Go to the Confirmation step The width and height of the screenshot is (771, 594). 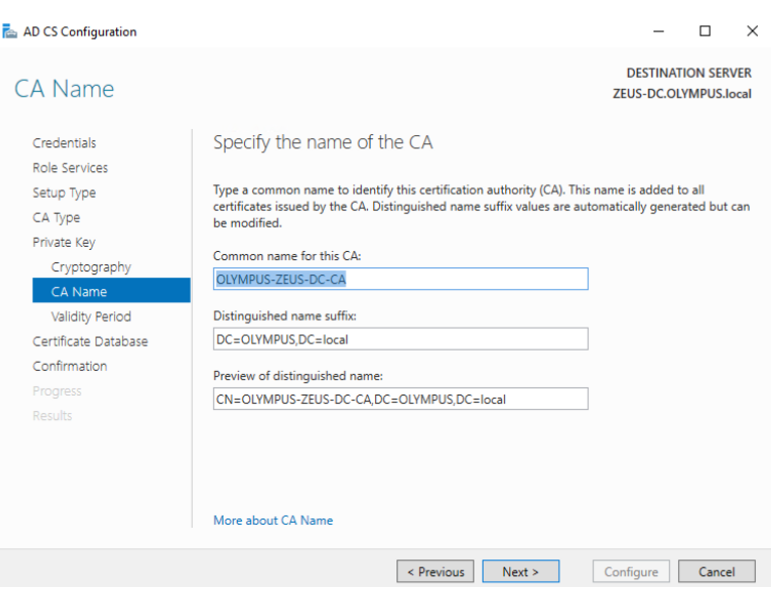coord(70,366)
